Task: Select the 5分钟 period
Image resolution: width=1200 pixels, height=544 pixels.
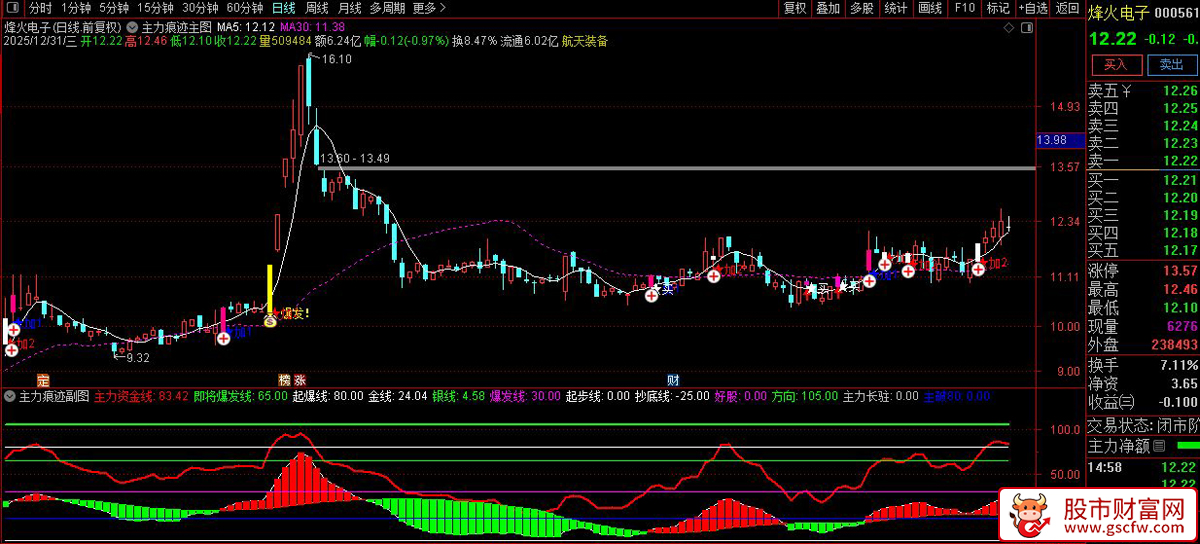Action: (x=115, y=8)
